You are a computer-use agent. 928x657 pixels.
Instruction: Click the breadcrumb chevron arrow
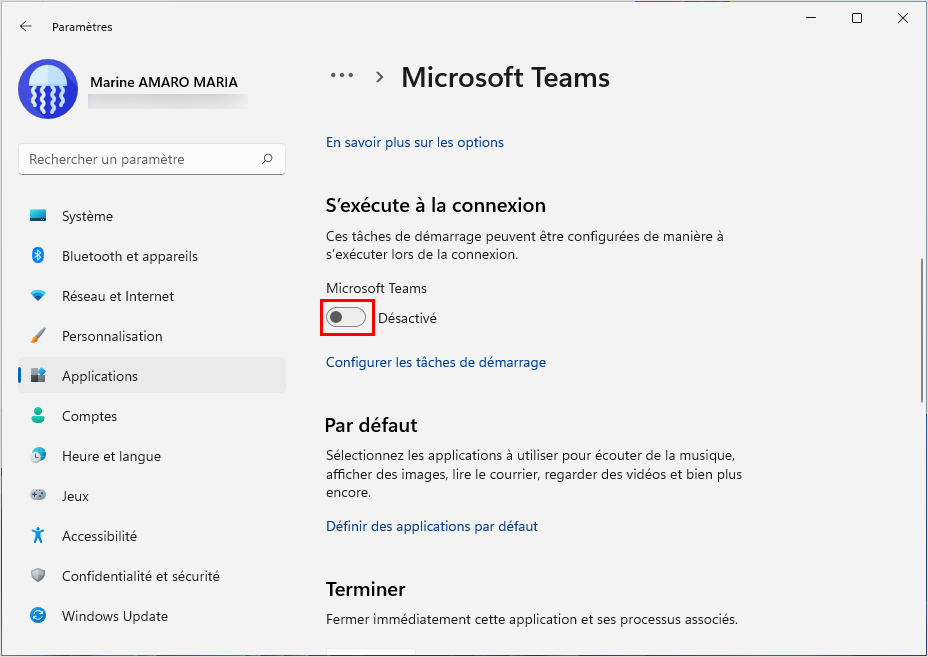[x=379, y=77]
